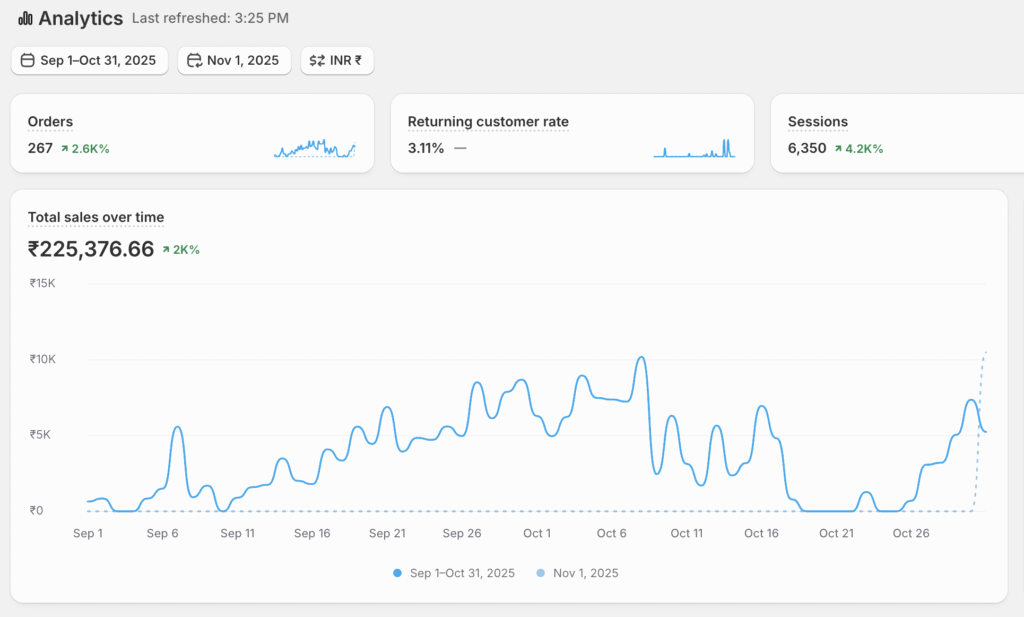This screenshot has width=1024, height=617.
Task: Open the INR ₹ currency selector
Action: [x=337, y=61]
